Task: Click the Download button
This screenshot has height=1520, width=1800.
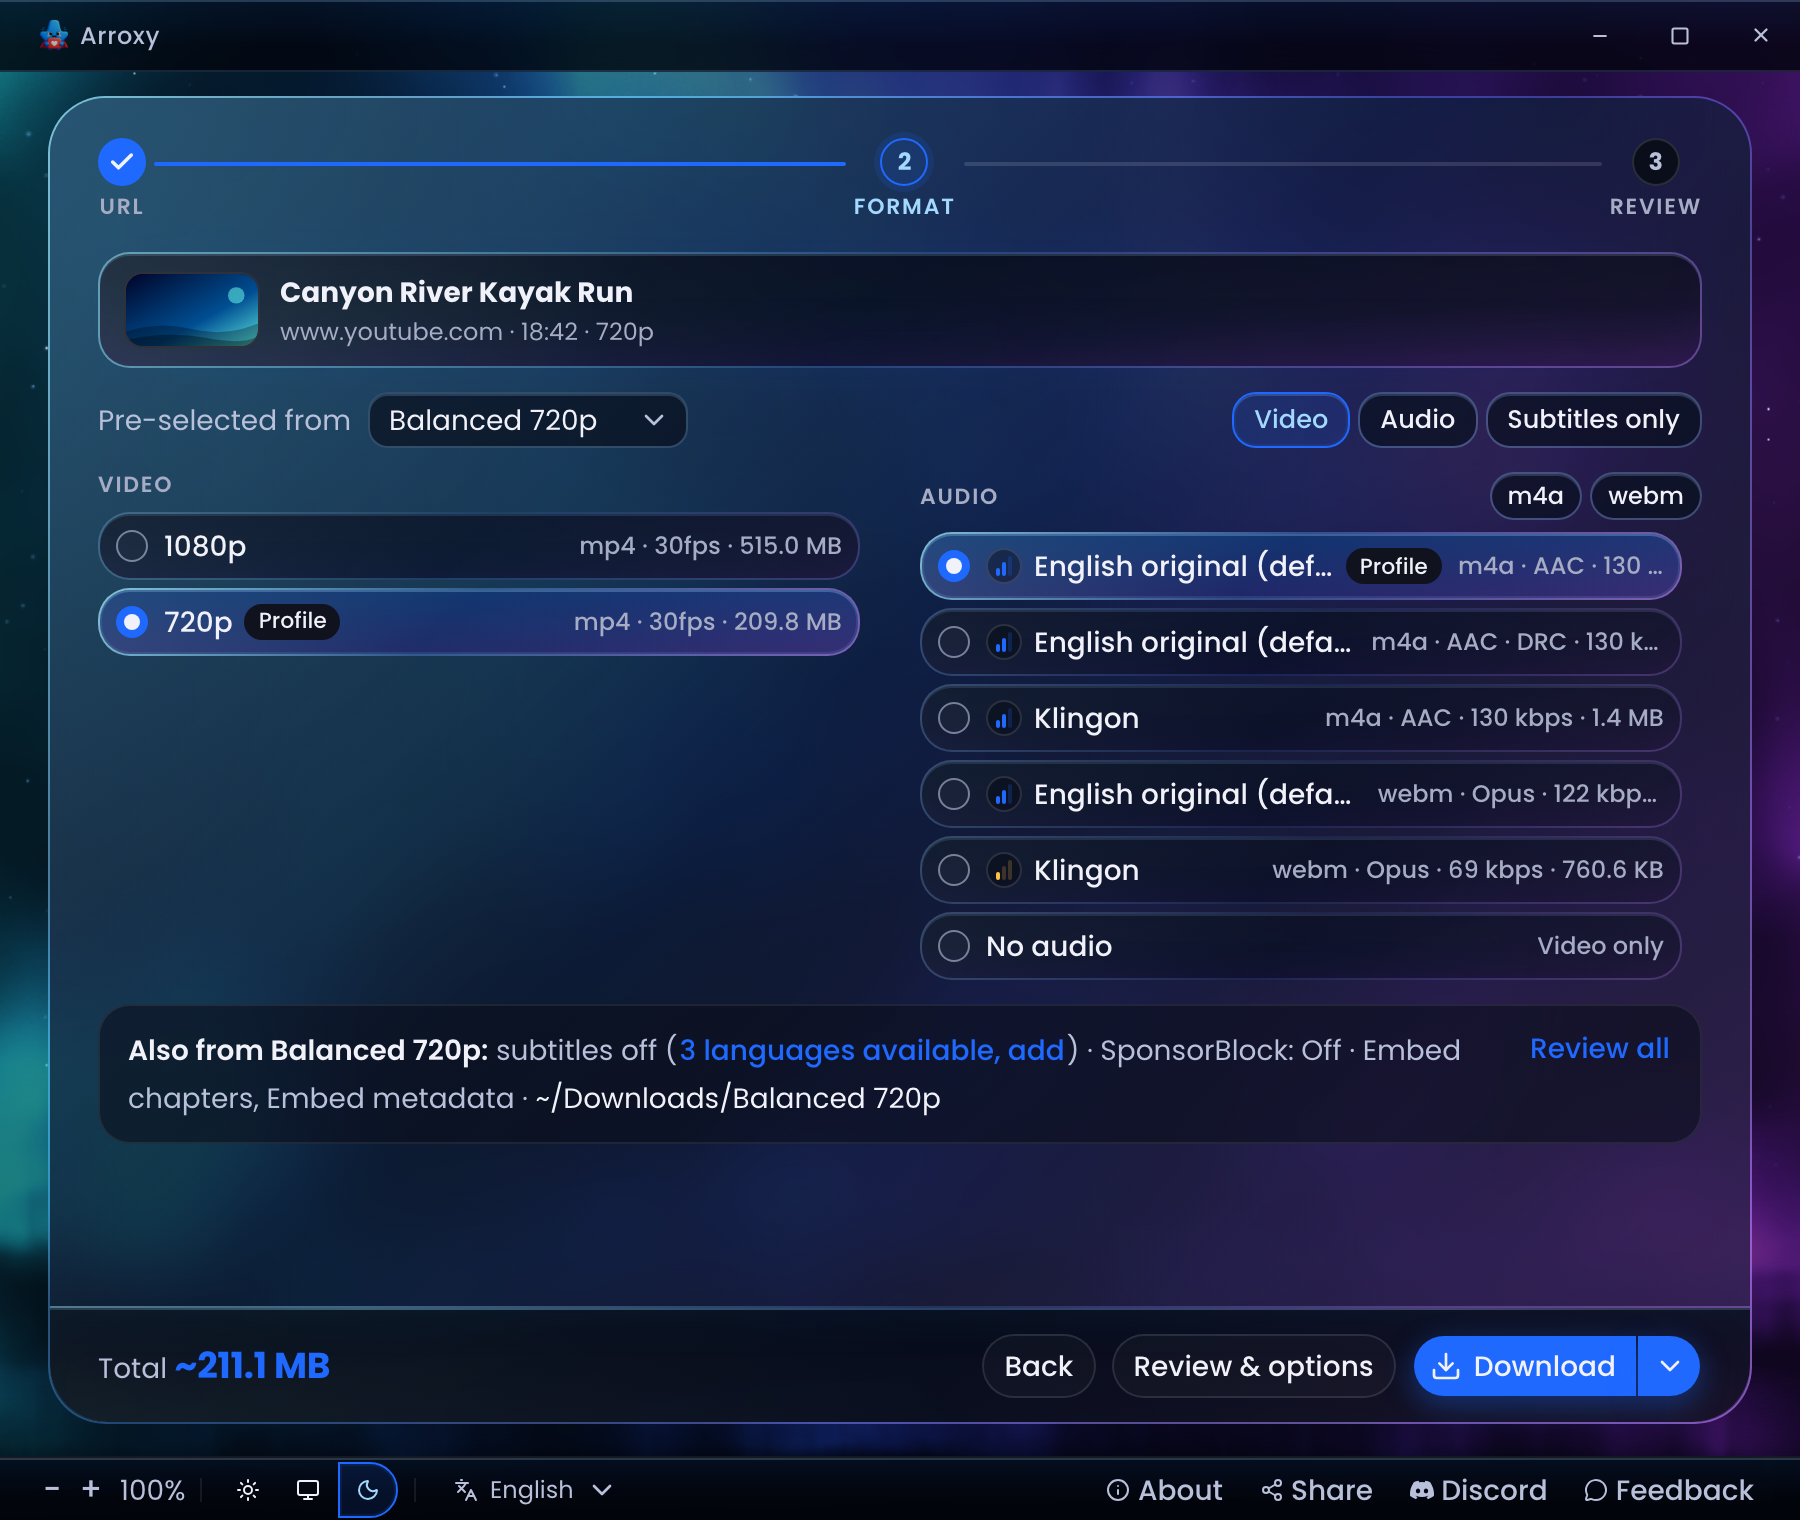Action: [1525, 1366]
